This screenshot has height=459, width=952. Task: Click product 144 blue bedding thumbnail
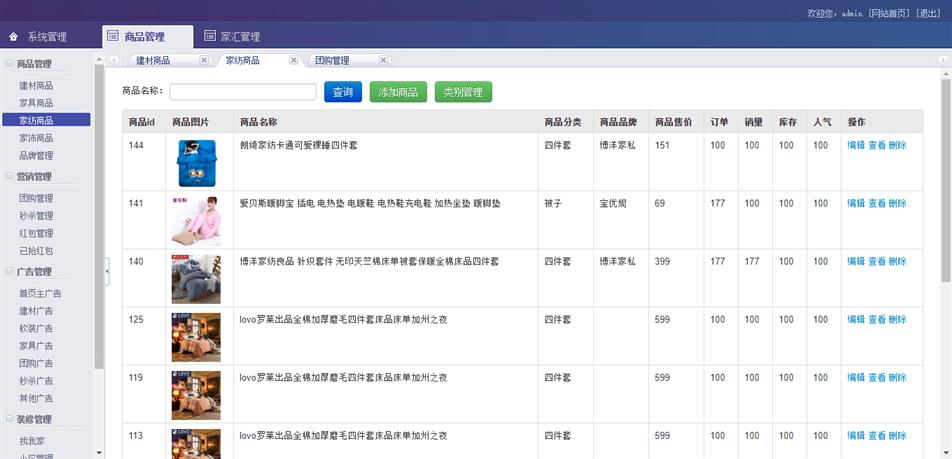click(x=196, y=163)
